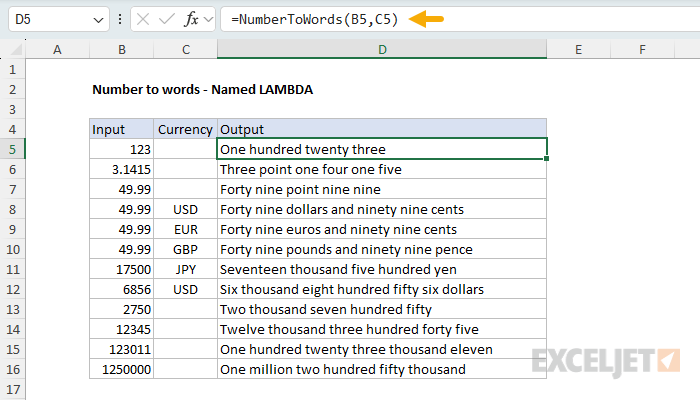Click the Select All corner triangle
The height and width of the screenshot is (400, 700).
pos(16,49)
